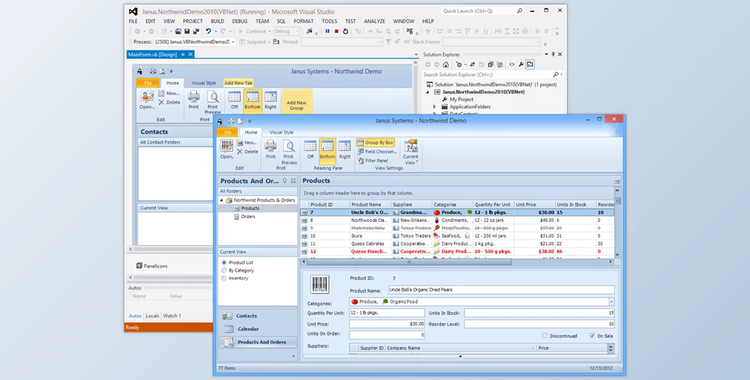Click Undo icon in Visual Studio toolbar

(209, 31)
